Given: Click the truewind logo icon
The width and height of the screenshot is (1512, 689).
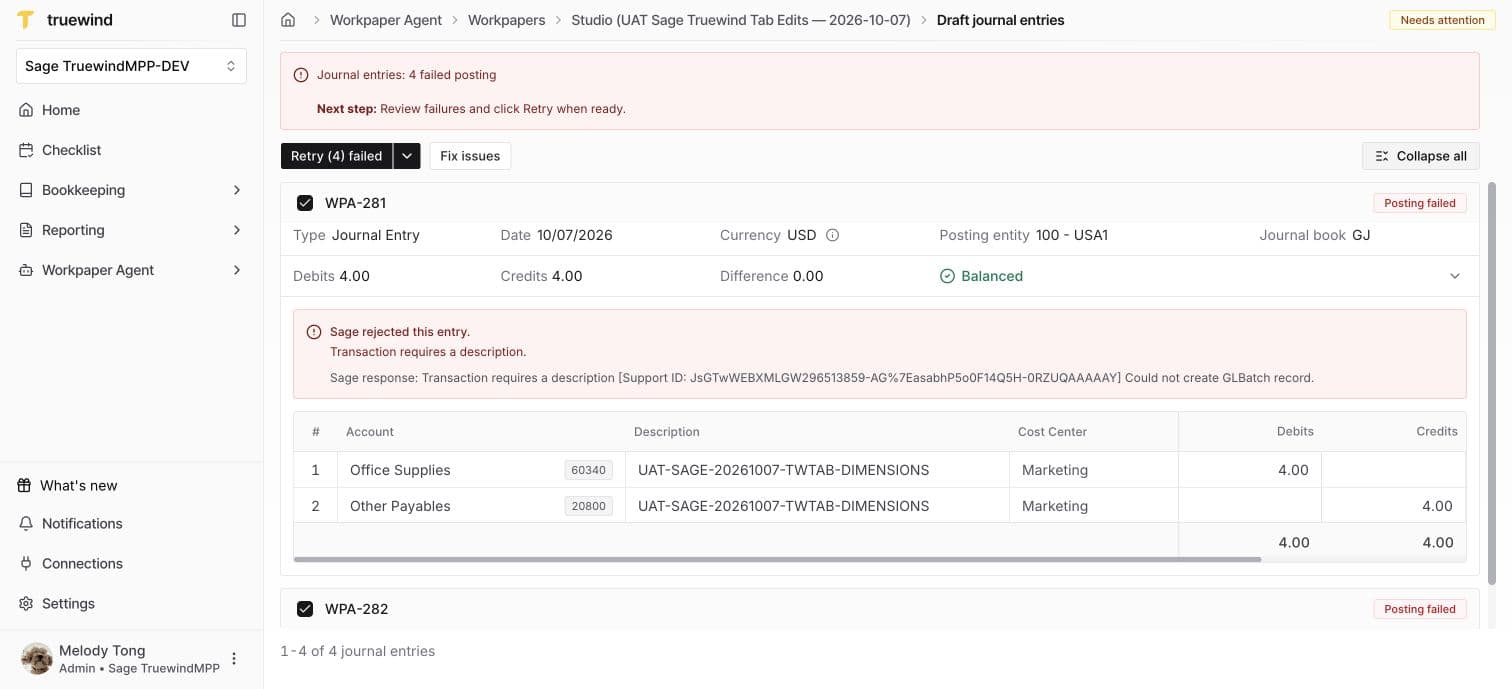Looking at the screenshot, I should (26, 20).
